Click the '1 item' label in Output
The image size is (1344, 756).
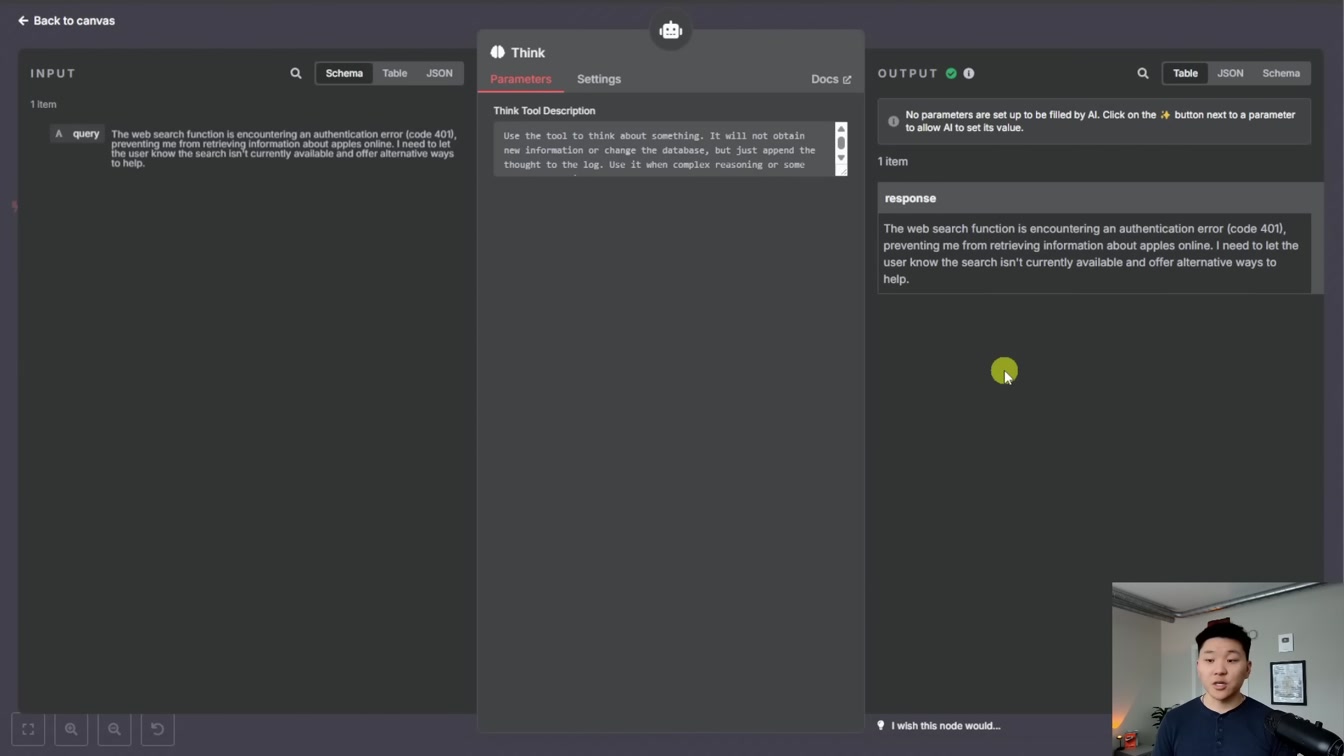(x=893, y=161)
